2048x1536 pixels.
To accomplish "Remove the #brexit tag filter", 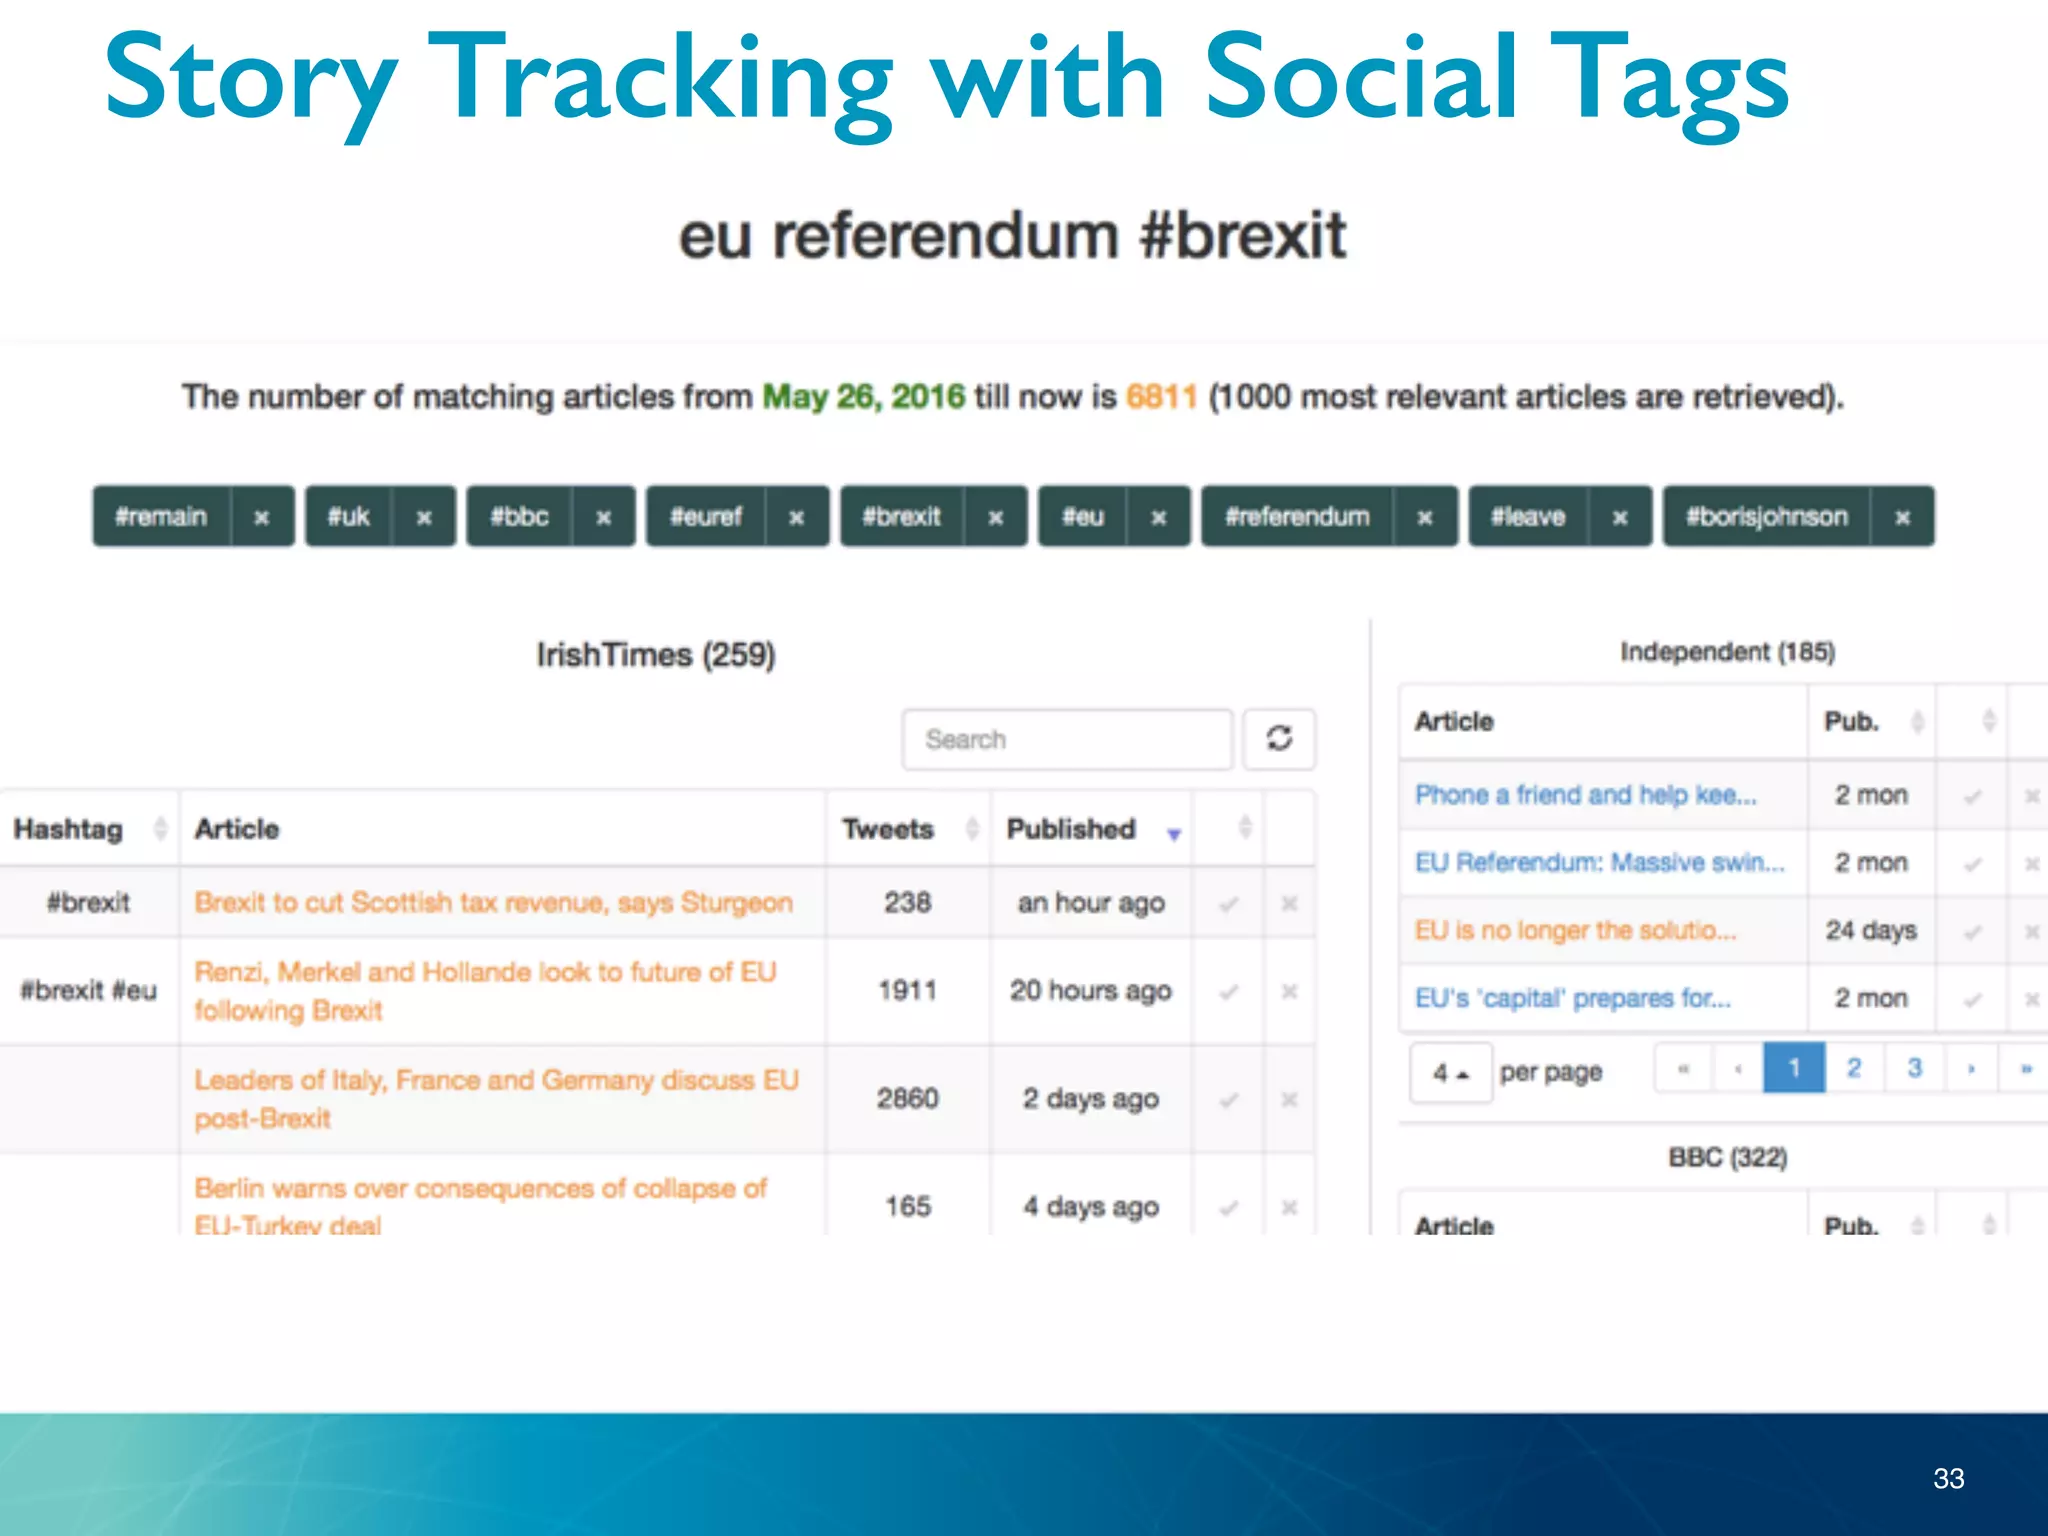I will click(x=996, y=517).
